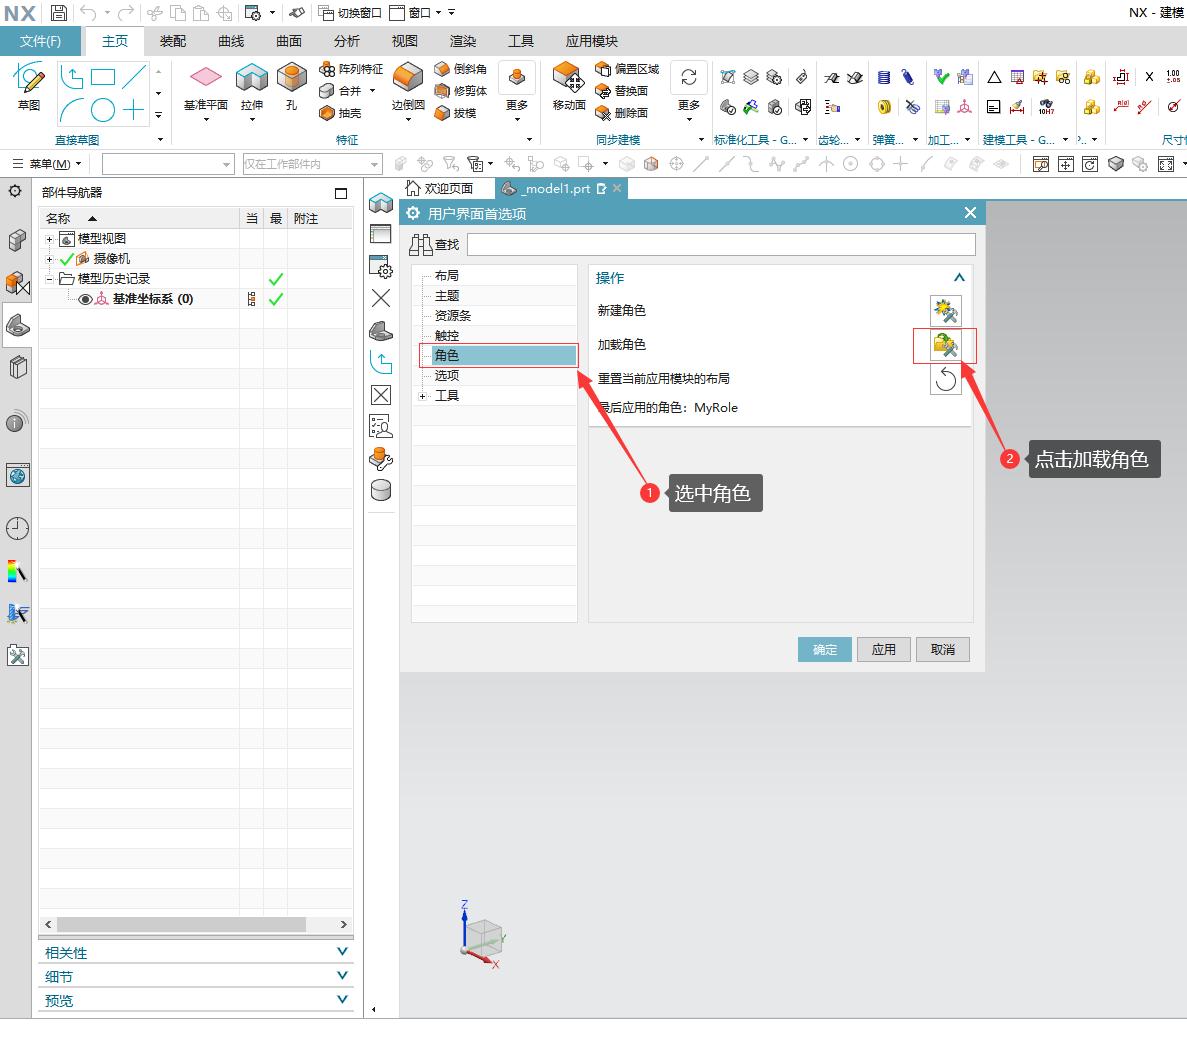Screen dimensions: 1187x1039
Task: Expand the 相关性 panel section
Action: (x=342, y=952)
